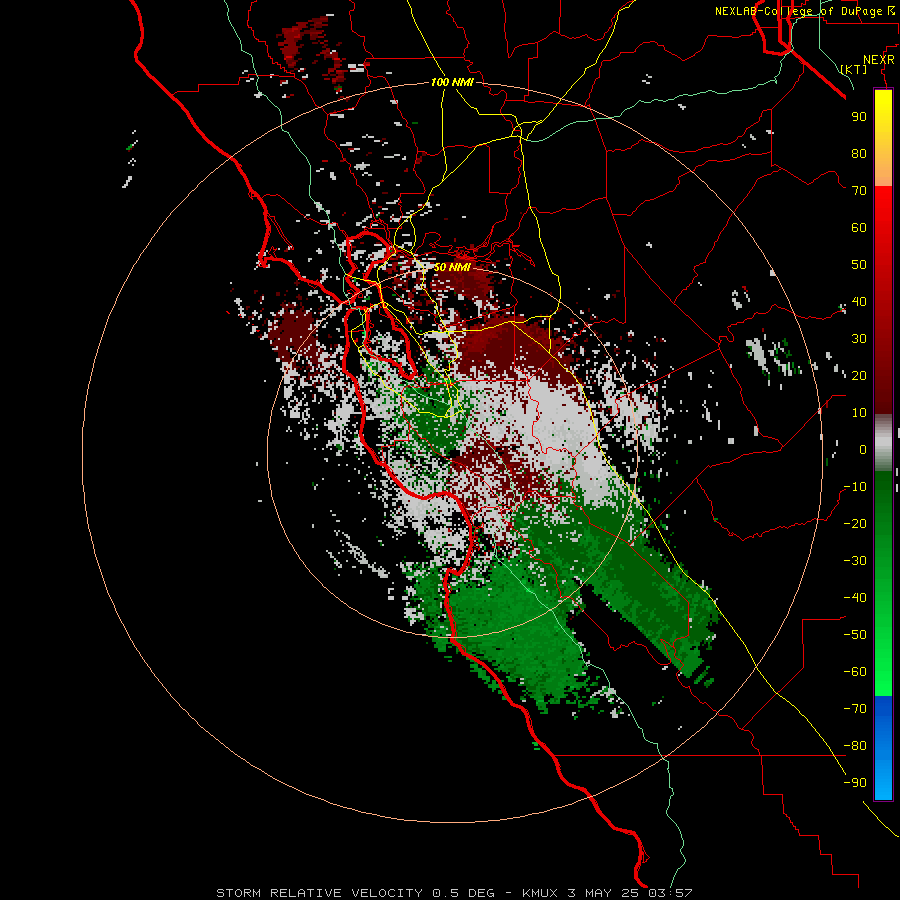
Task: Select the "20" value on the velocity scale
Action: click(x=859, y=375)
